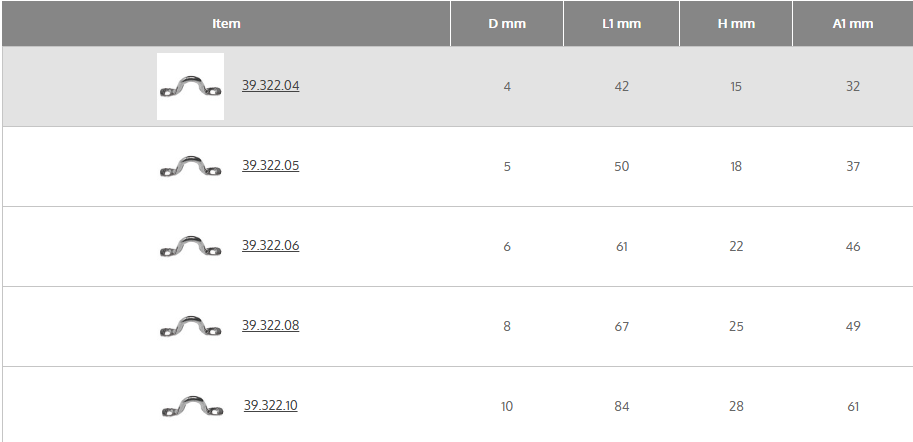Open product image for 39.322.04
Screen dimensions: 913x442
point(190,87)
